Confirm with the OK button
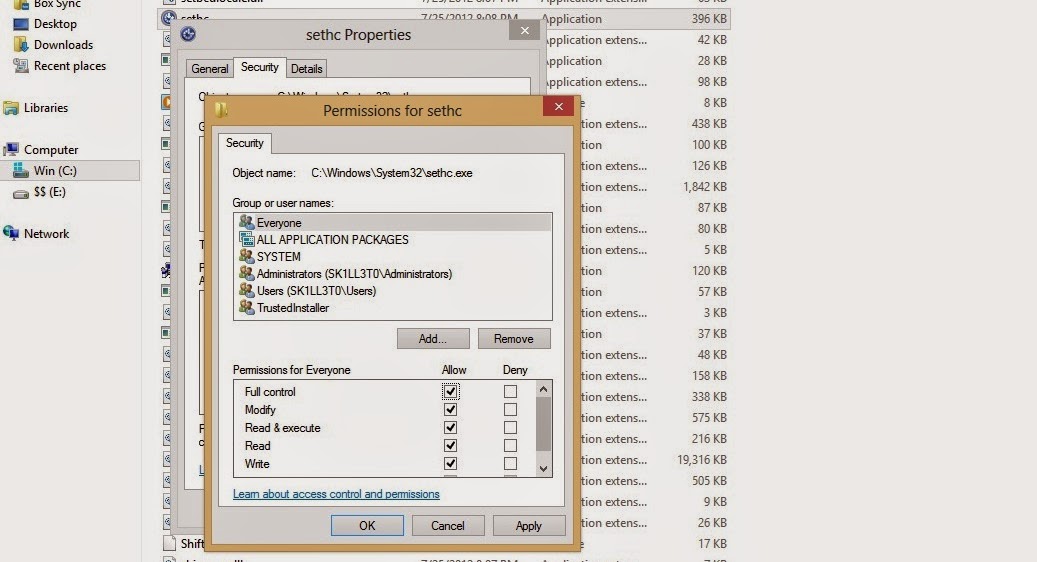This screenshot has width=1037, height=562. (x=367, y=526)
